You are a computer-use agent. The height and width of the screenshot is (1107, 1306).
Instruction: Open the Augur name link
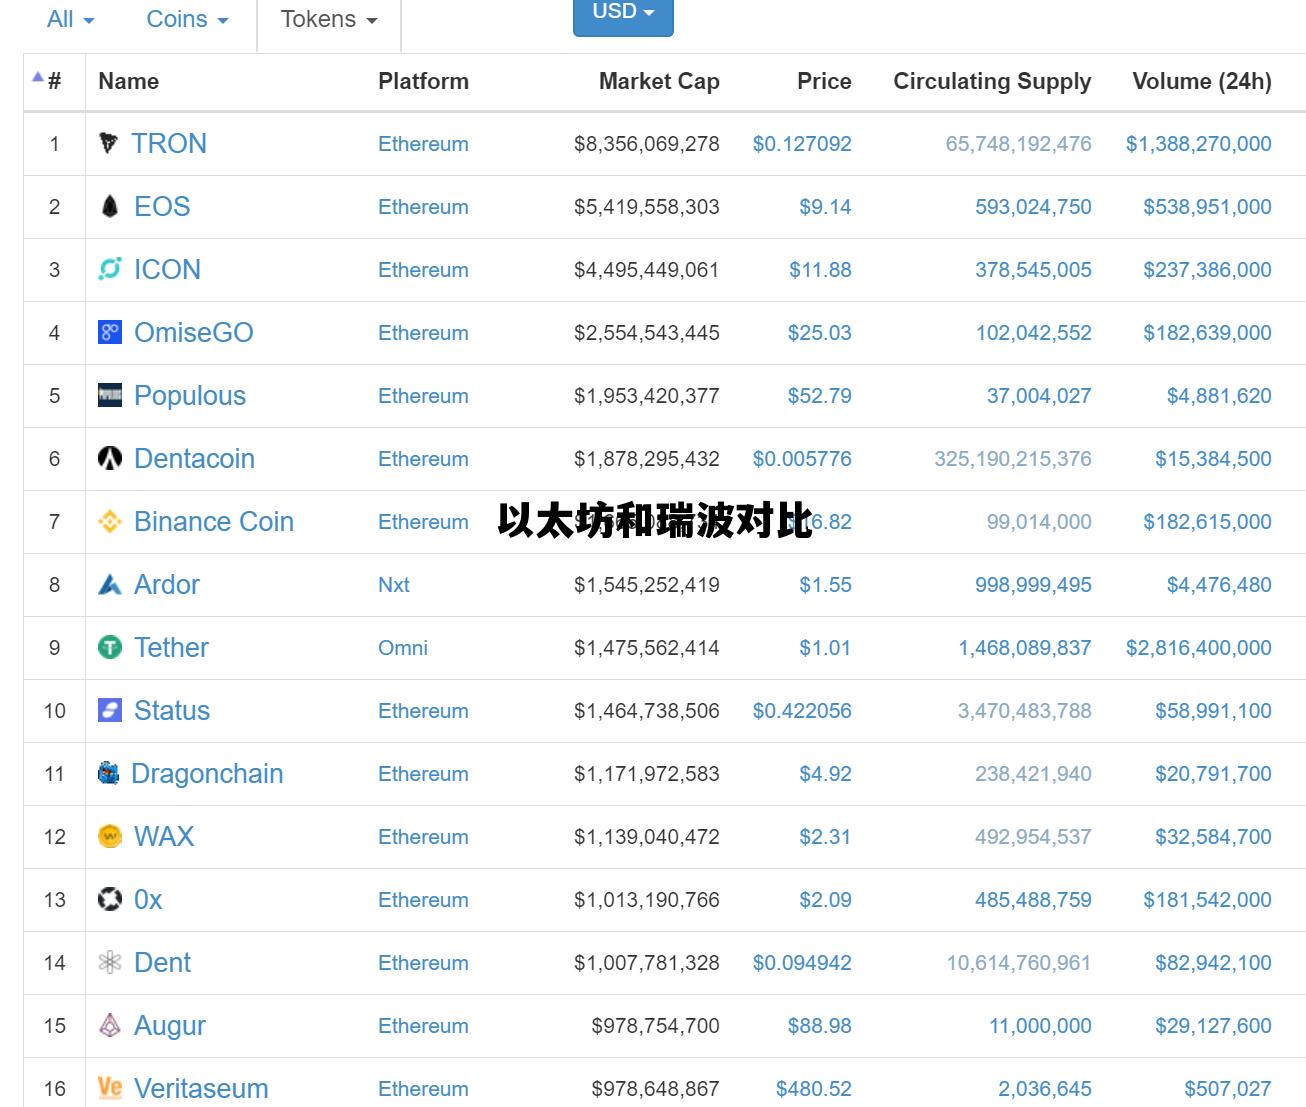click(x=170, y=1025)
